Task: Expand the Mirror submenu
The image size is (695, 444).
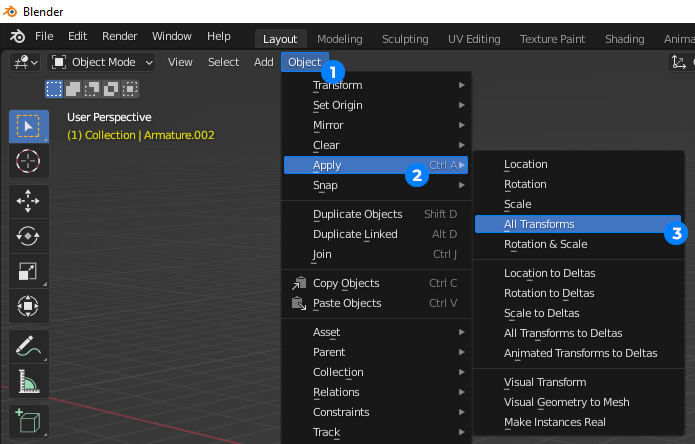Action: [376, 125]
